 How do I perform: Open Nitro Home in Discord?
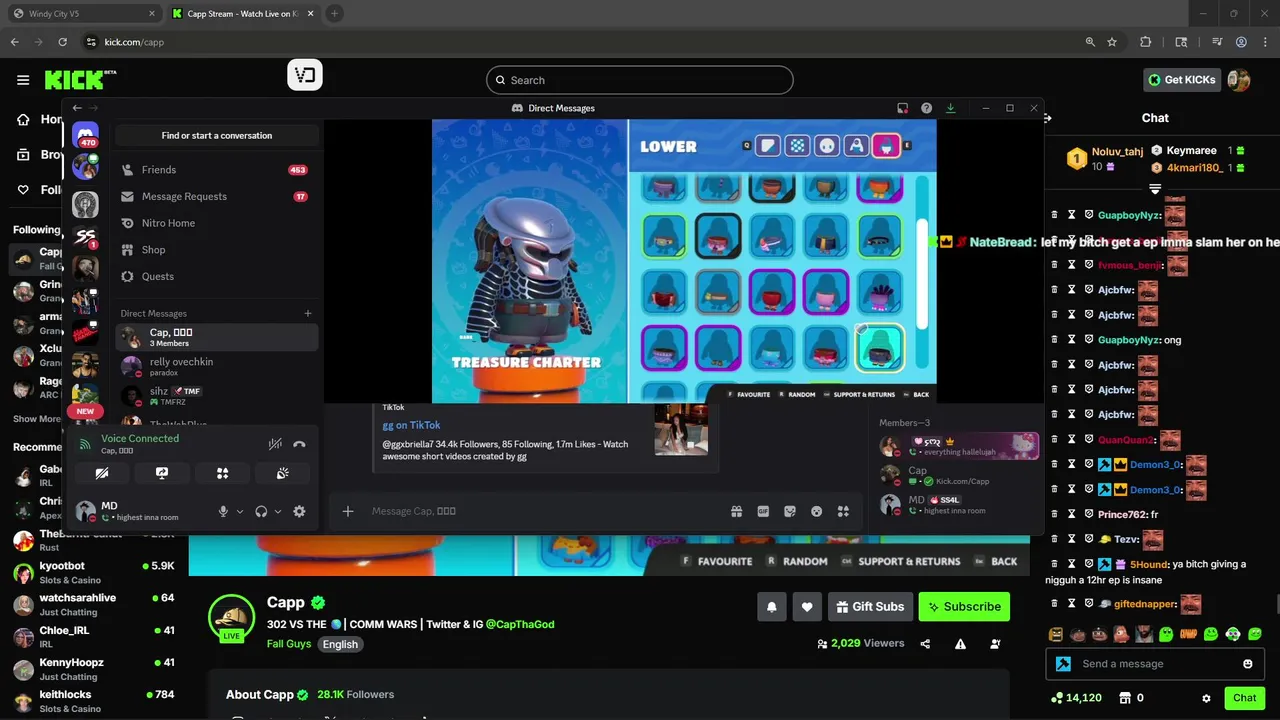216,223
